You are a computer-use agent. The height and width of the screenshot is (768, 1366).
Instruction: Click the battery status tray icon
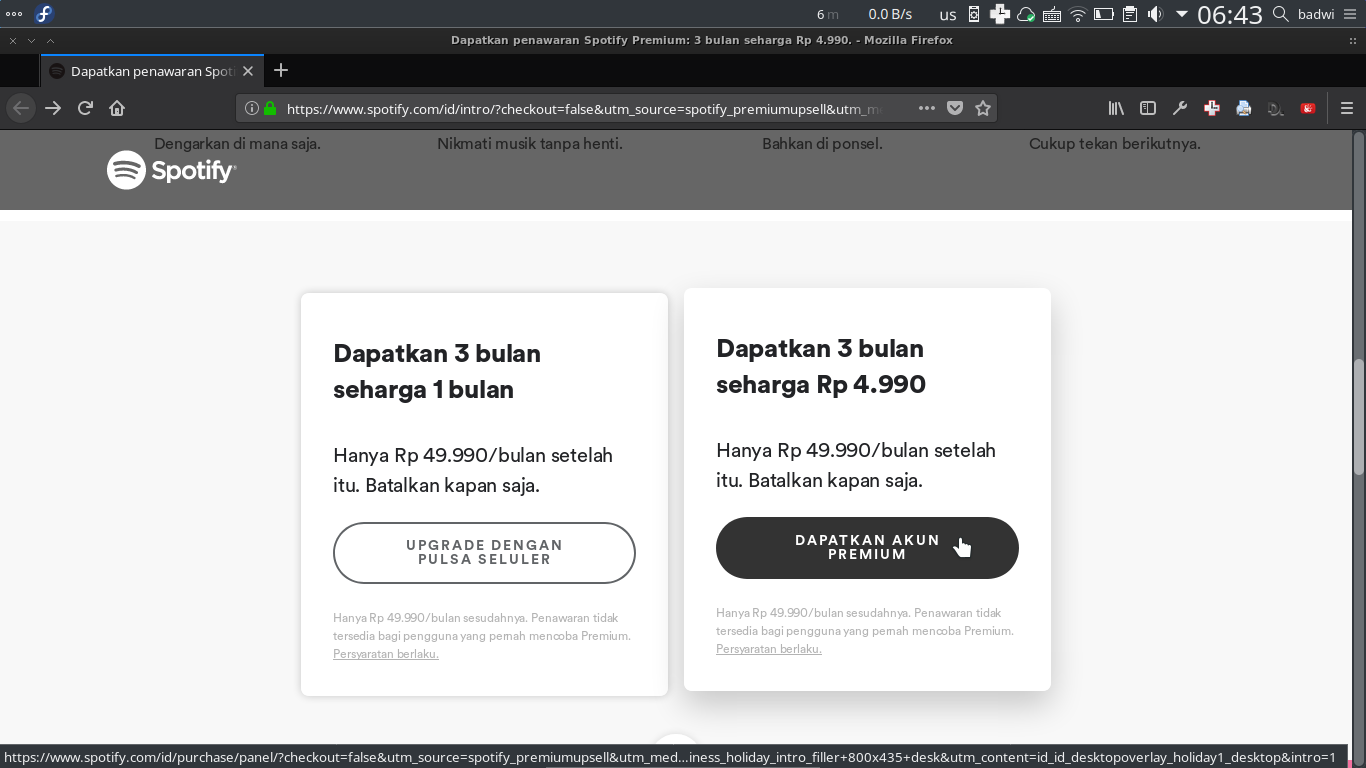[1103, 14]
